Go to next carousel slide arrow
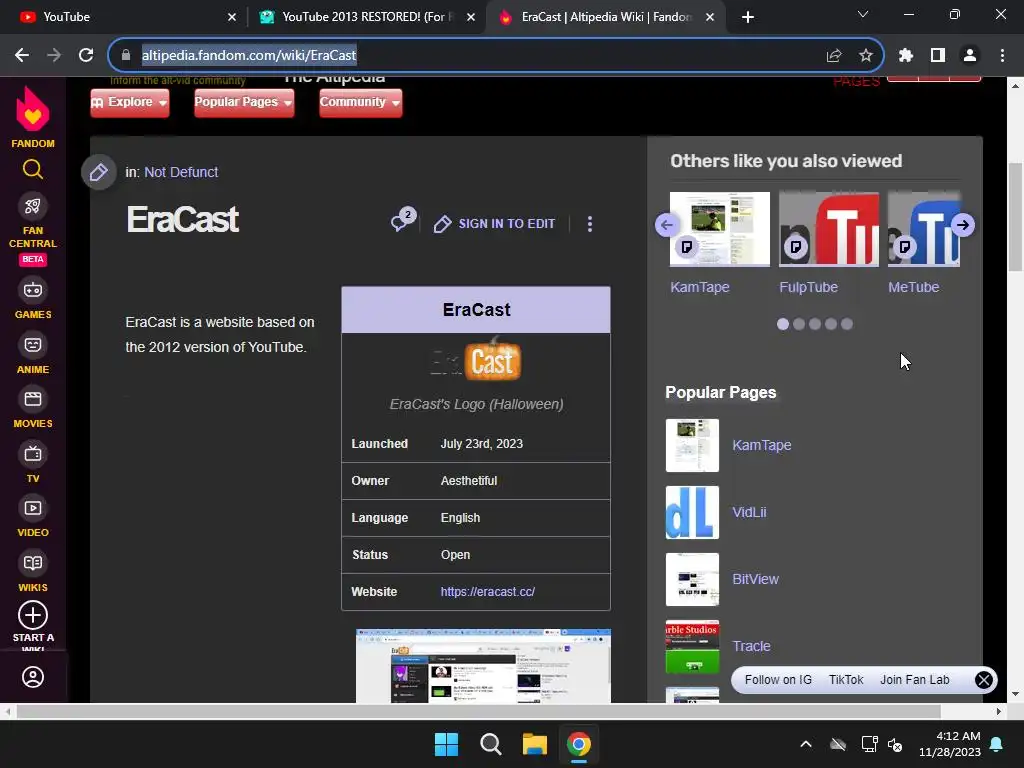The width and height of the screenshot is (1024, 768). tap(963, 225)
